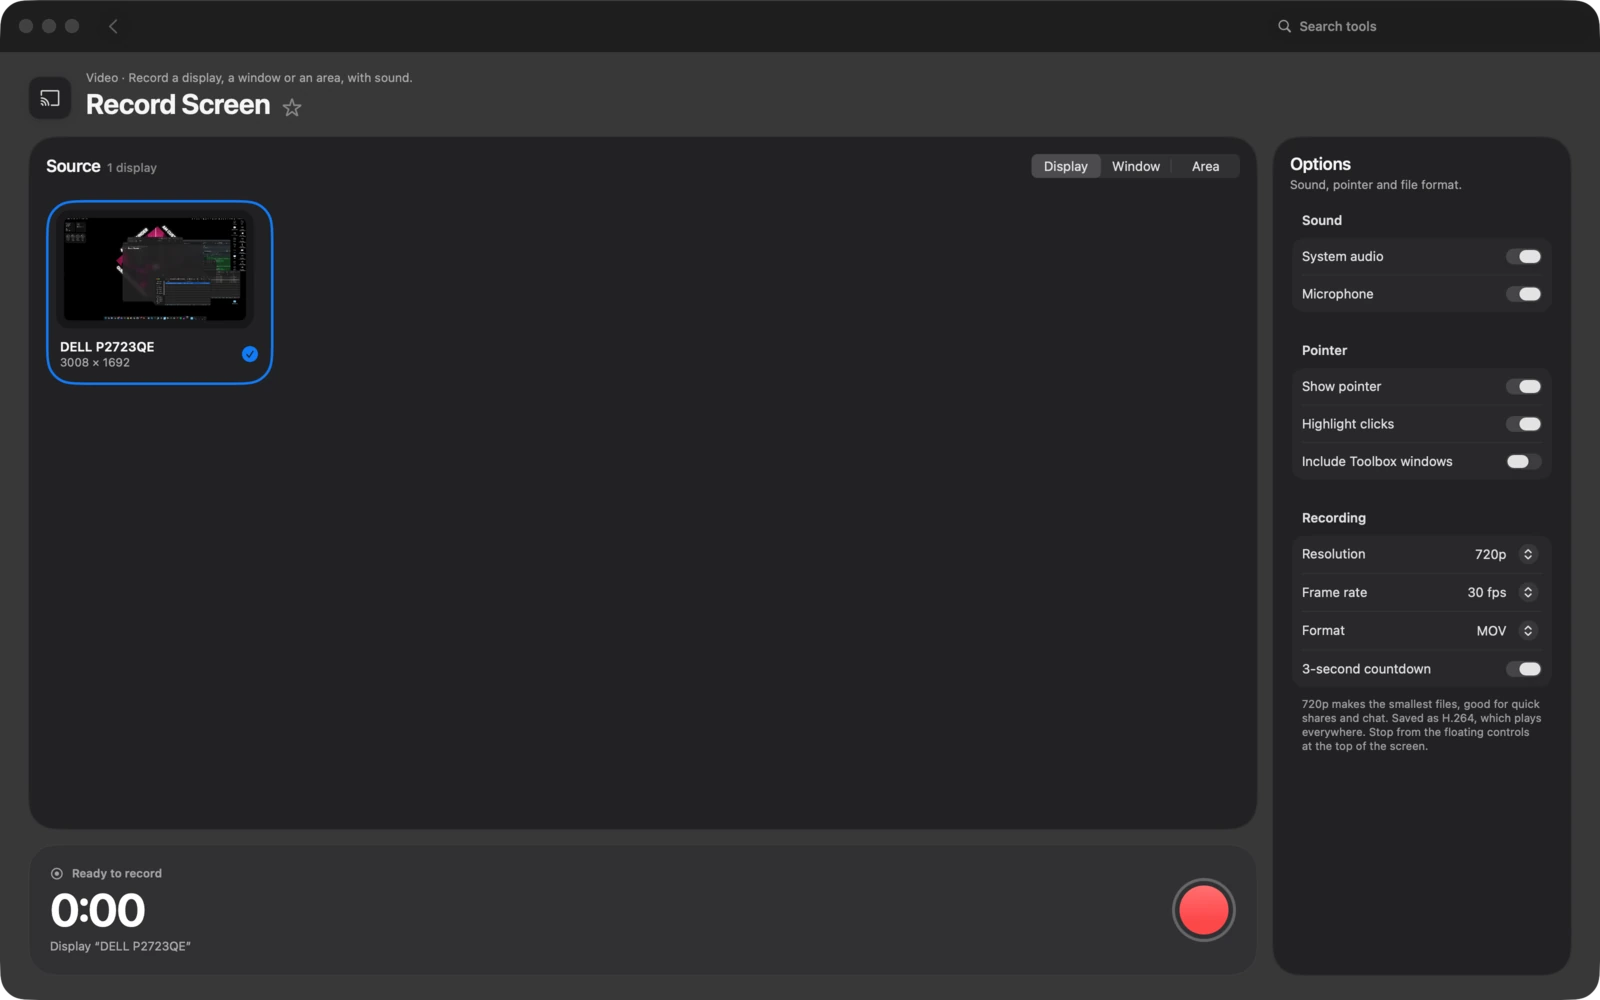This screenshot has width=1600, height=1000.
Task: Click the Ready to record status icon
Action: (57, 873)
